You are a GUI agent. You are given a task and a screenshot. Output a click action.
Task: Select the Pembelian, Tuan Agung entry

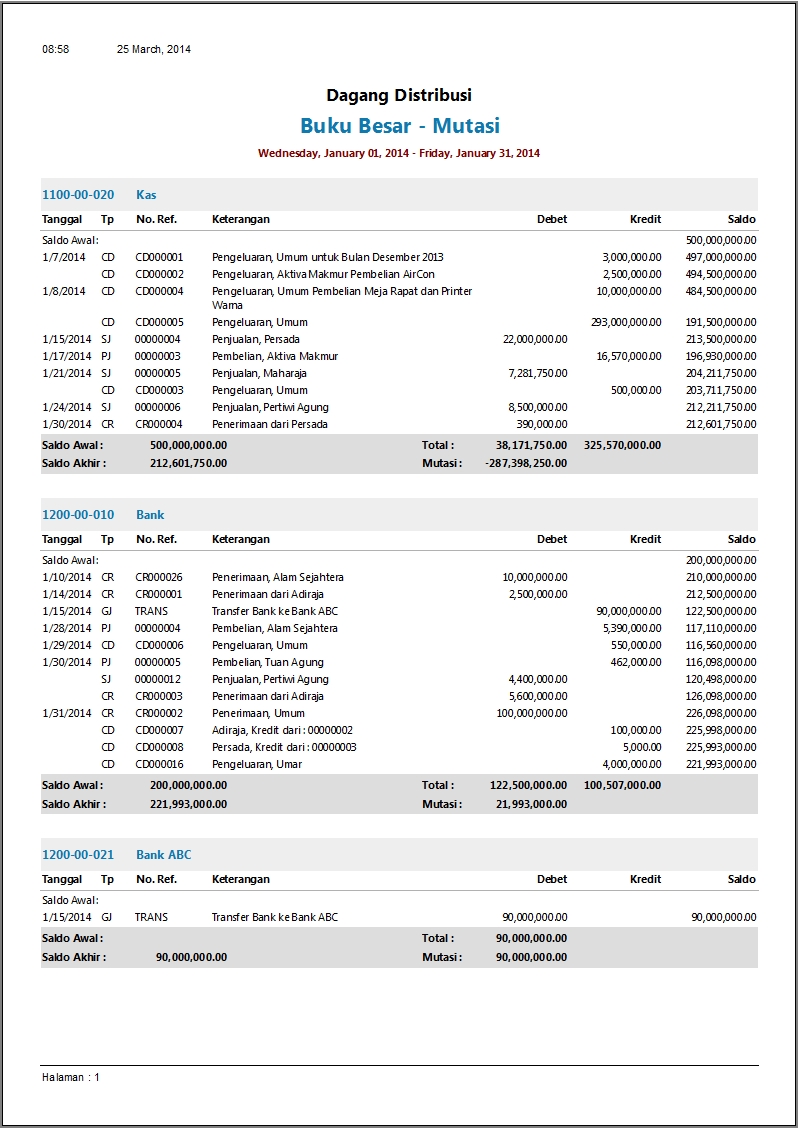point(267,662)
